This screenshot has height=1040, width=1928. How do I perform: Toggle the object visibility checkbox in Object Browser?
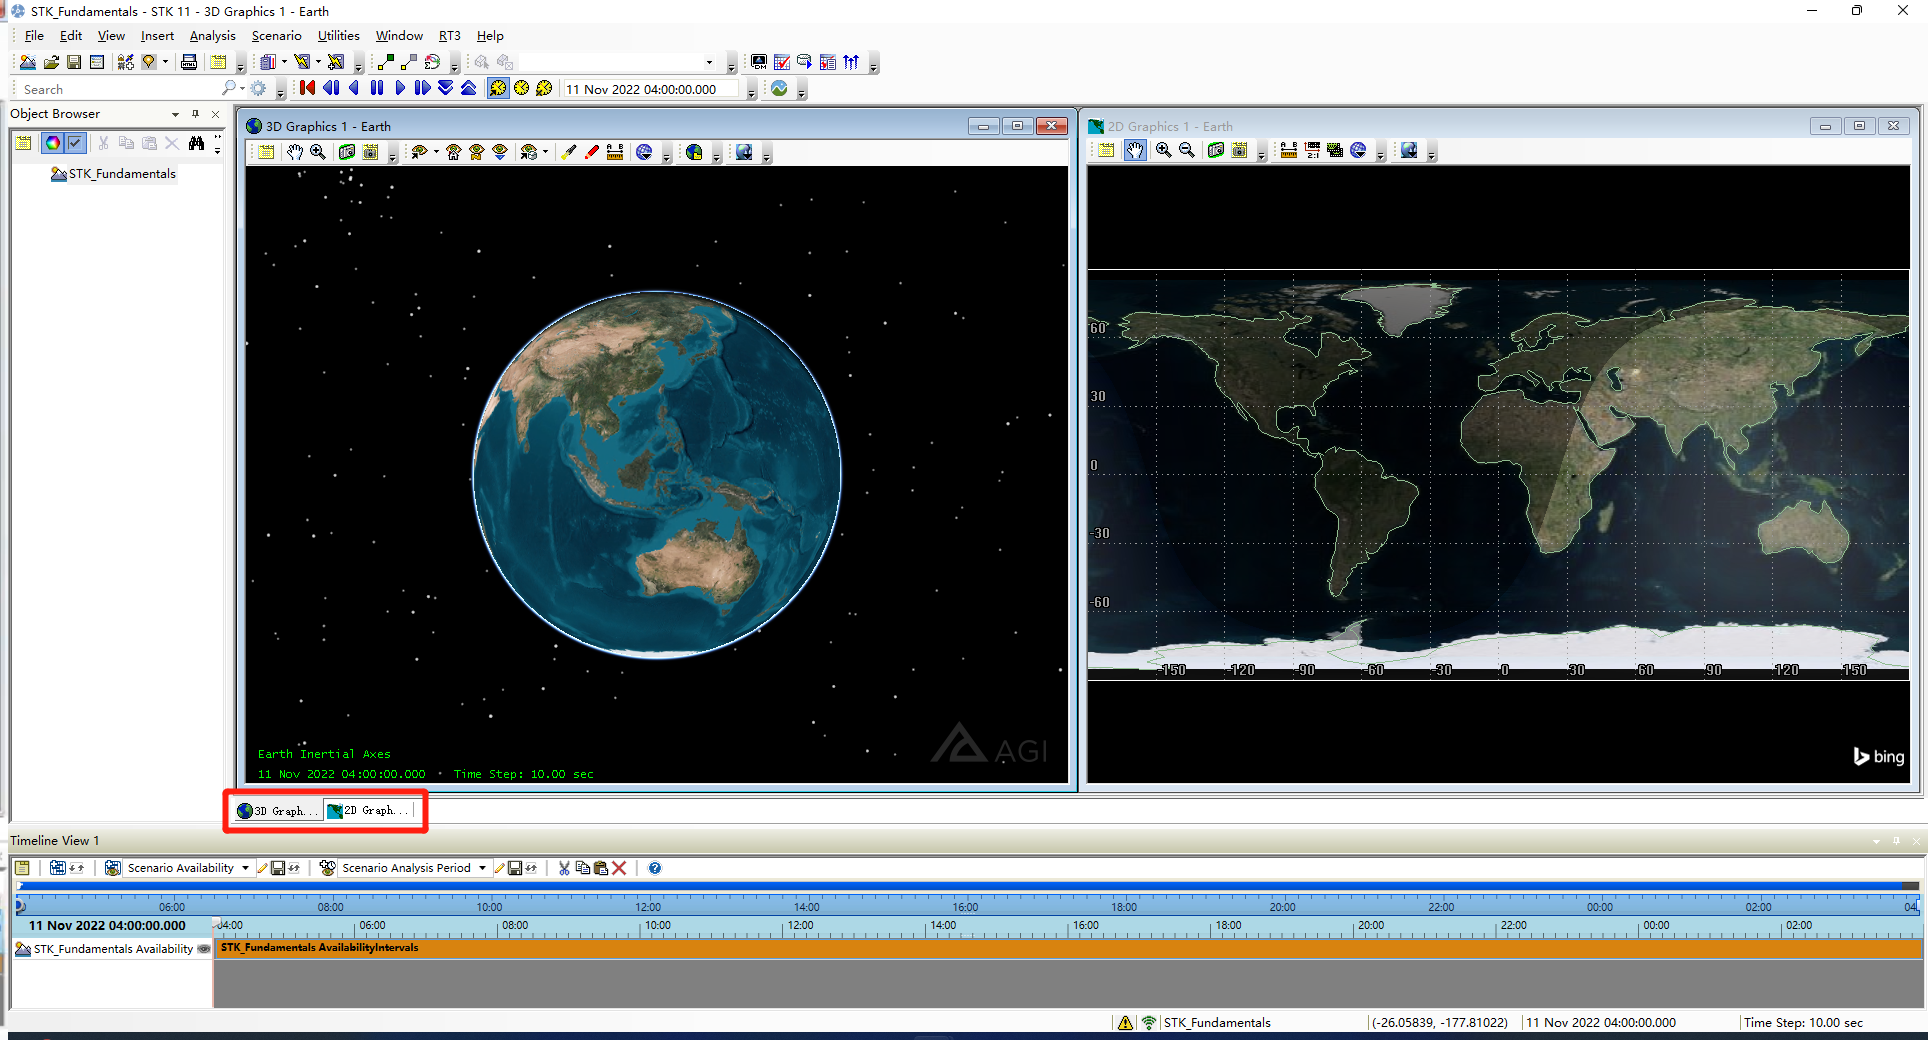tap(76, 142)
